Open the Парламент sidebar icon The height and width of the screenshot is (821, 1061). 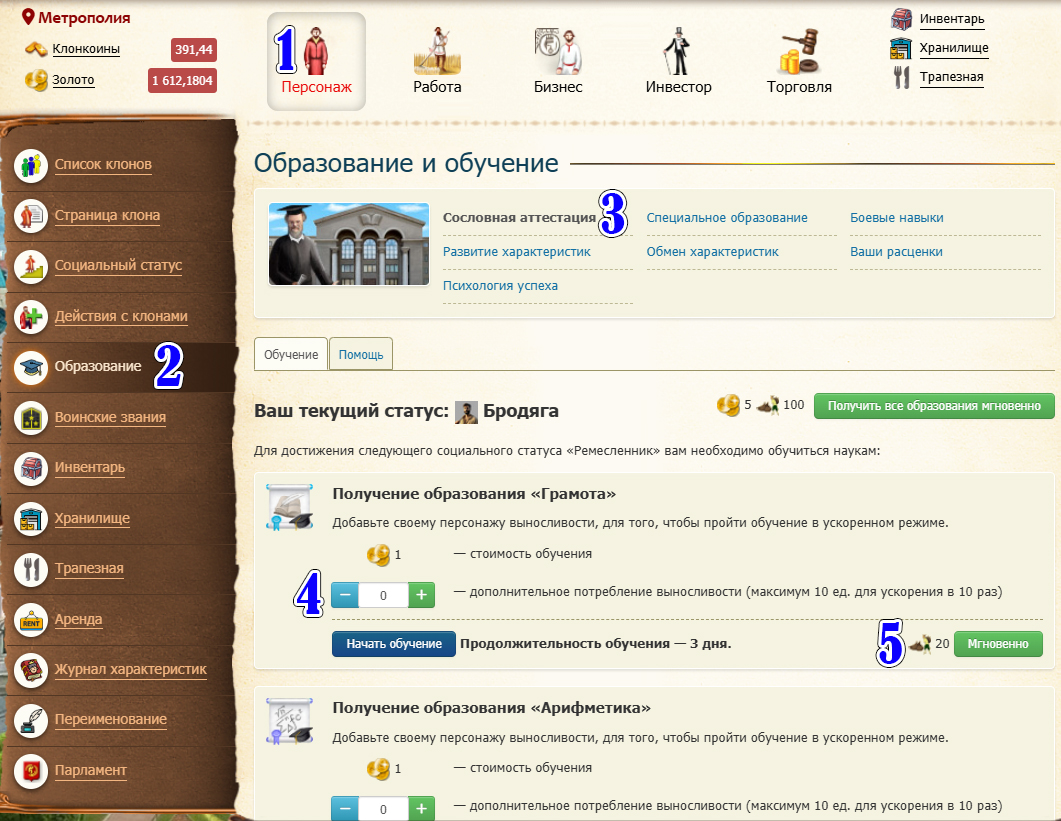31,771
